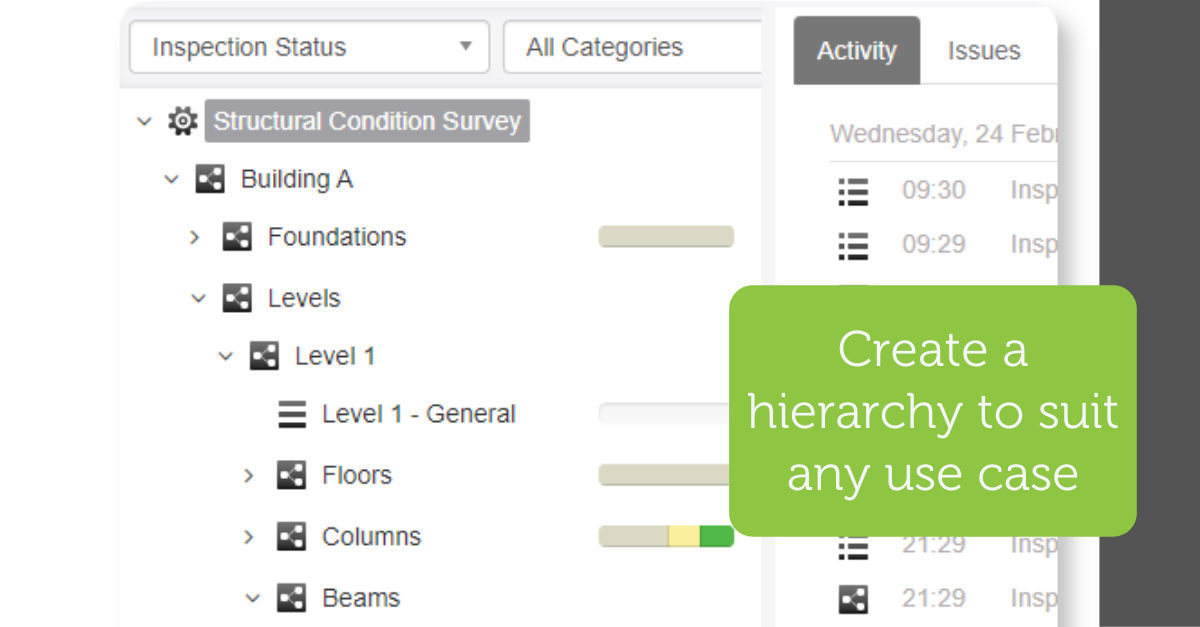
Task: Click the Beams node icon
Action: click(x=291, y=598)
